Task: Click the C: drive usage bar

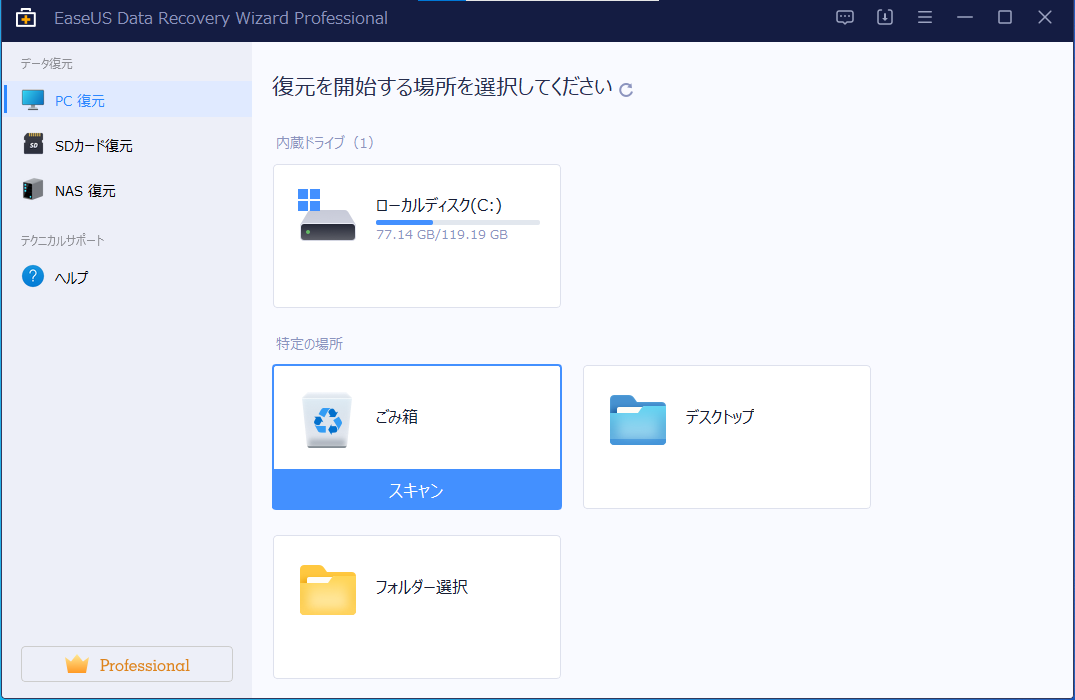Action: 458,222
